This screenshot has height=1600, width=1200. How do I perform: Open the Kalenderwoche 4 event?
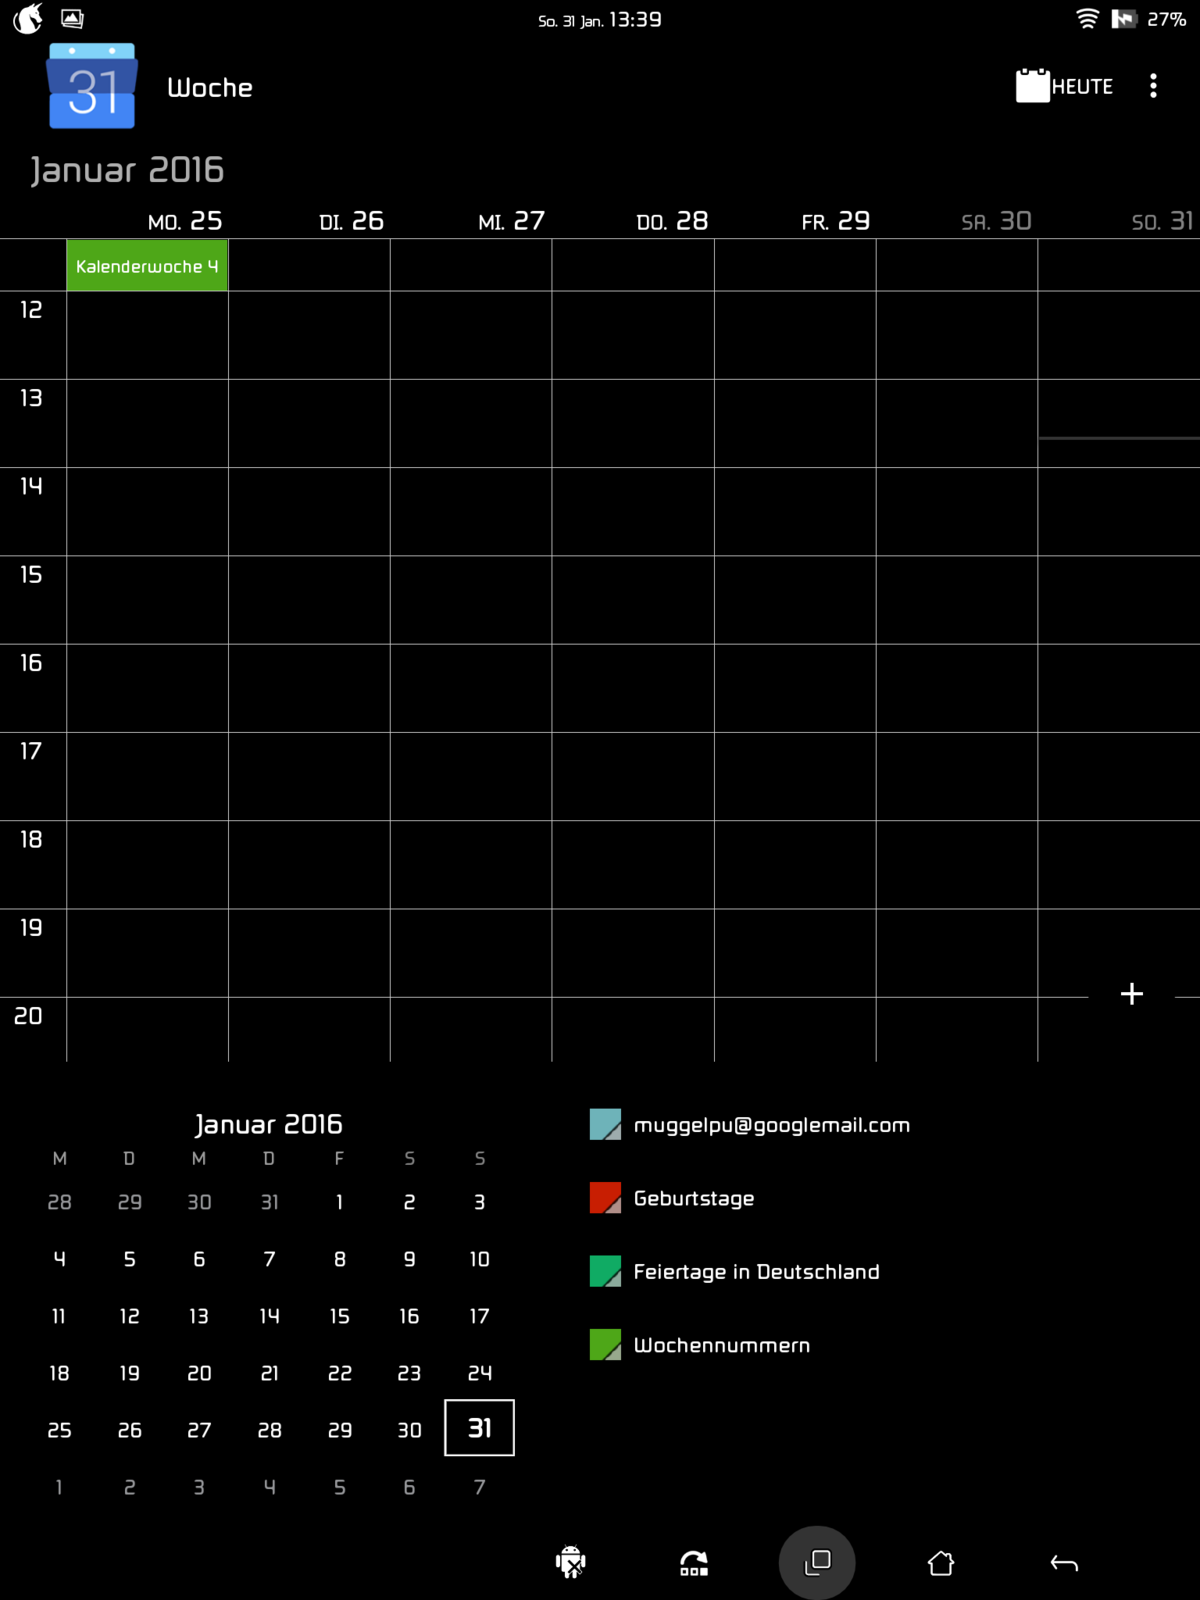point(147,266)
